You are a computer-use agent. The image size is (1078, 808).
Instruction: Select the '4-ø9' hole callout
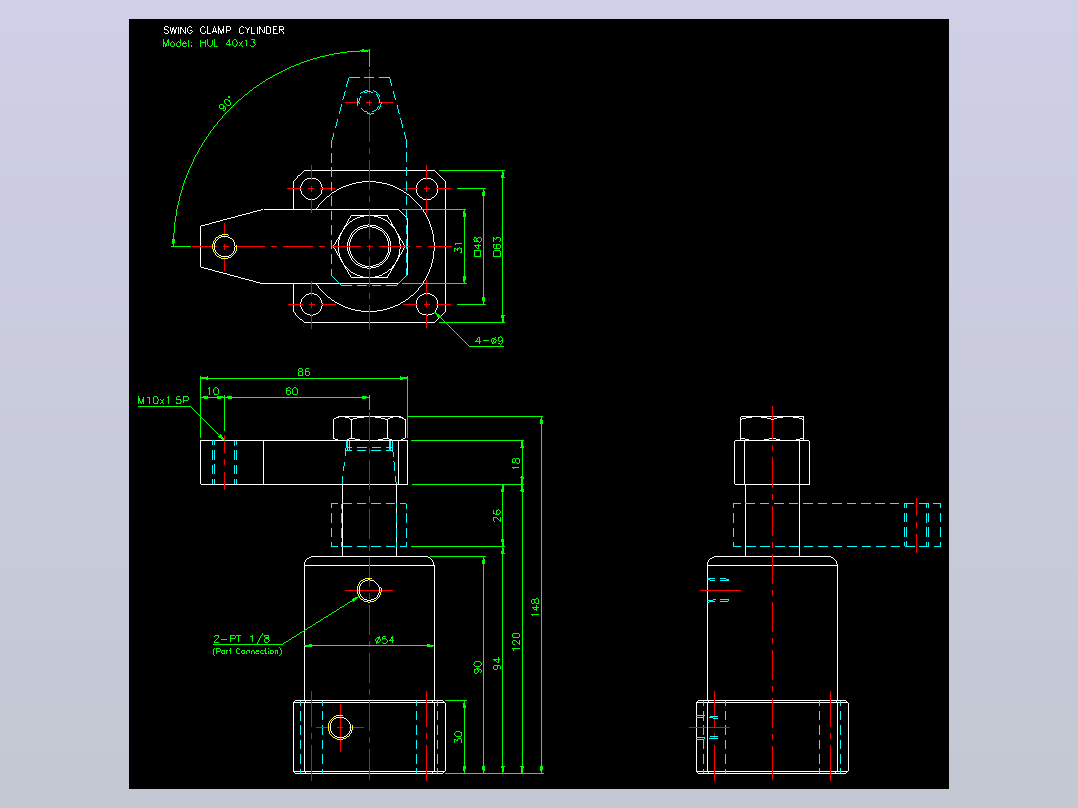(x=489, y=340)
